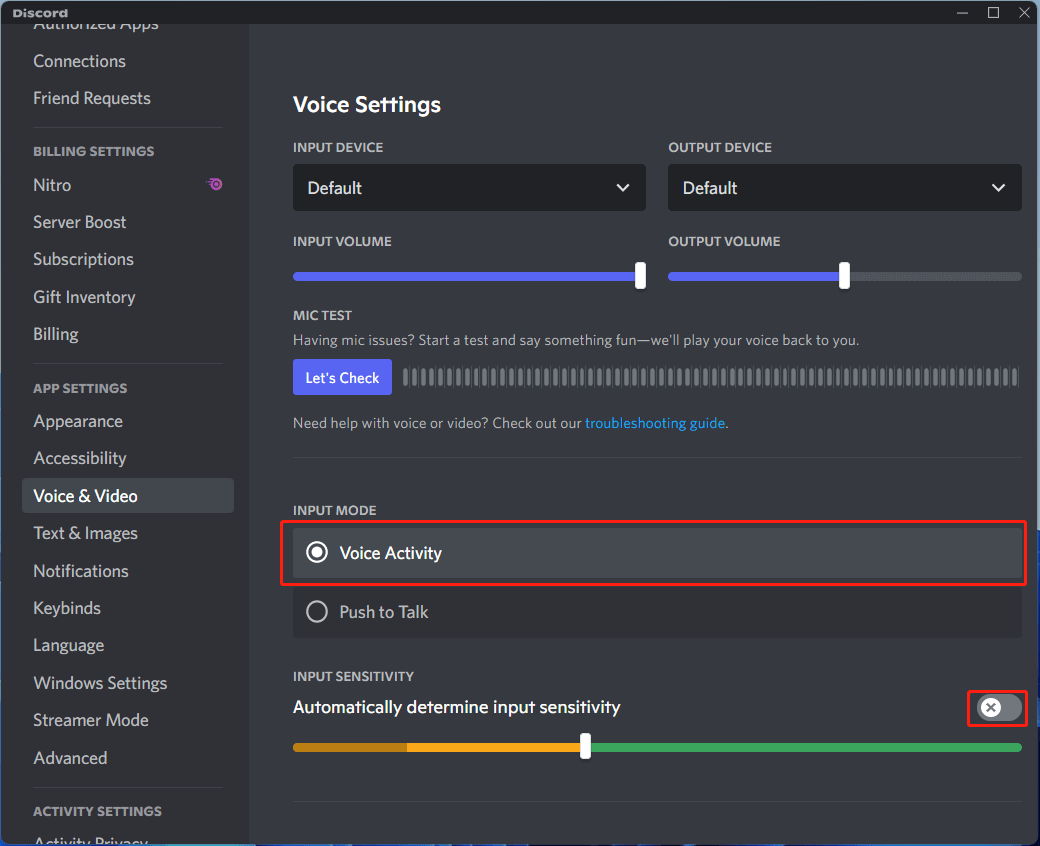
Task: Open Advanced settings
Action: coord(70,758)
